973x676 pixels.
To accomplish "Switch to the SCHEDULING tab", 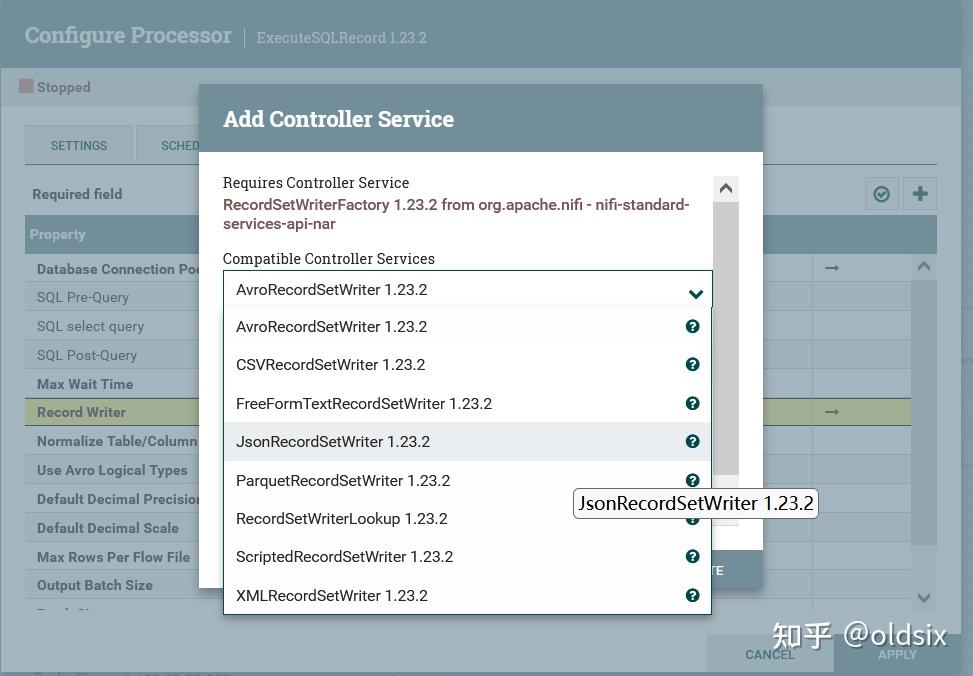I will (x=169, y=145).
